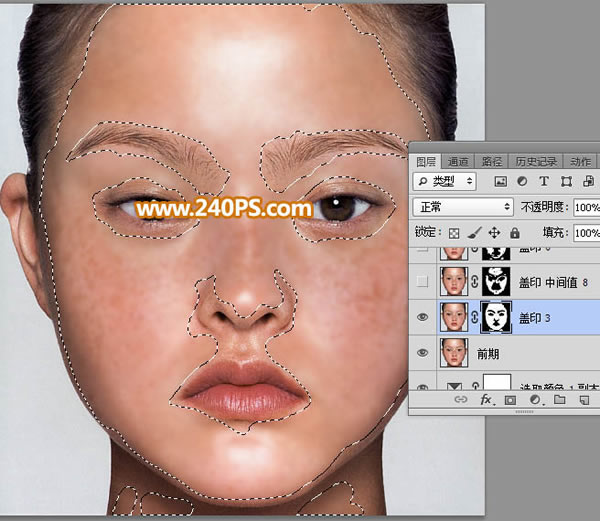Switch to the 历史记录 (History) tab
Viewport: 600px width, 521px height.
click(x=536, y=162)
